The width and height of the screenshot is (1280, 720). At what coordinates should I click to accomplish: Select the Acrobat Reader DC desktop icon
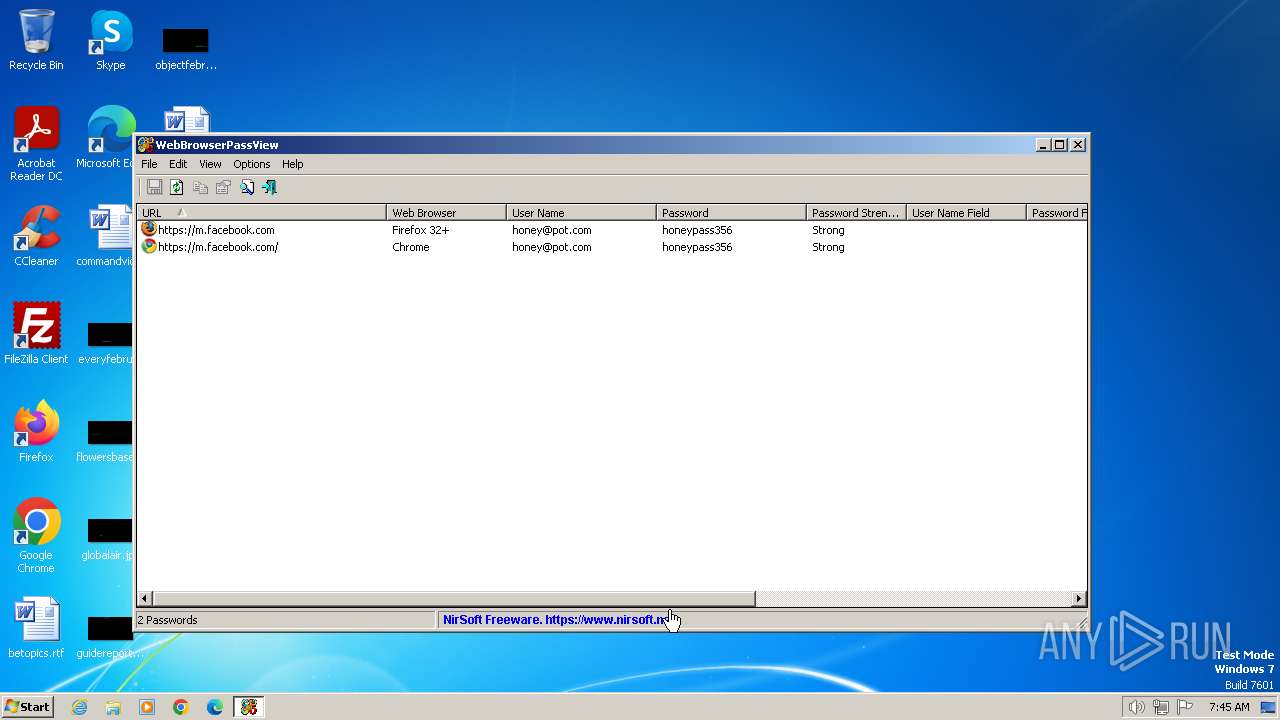coord(36,144)
